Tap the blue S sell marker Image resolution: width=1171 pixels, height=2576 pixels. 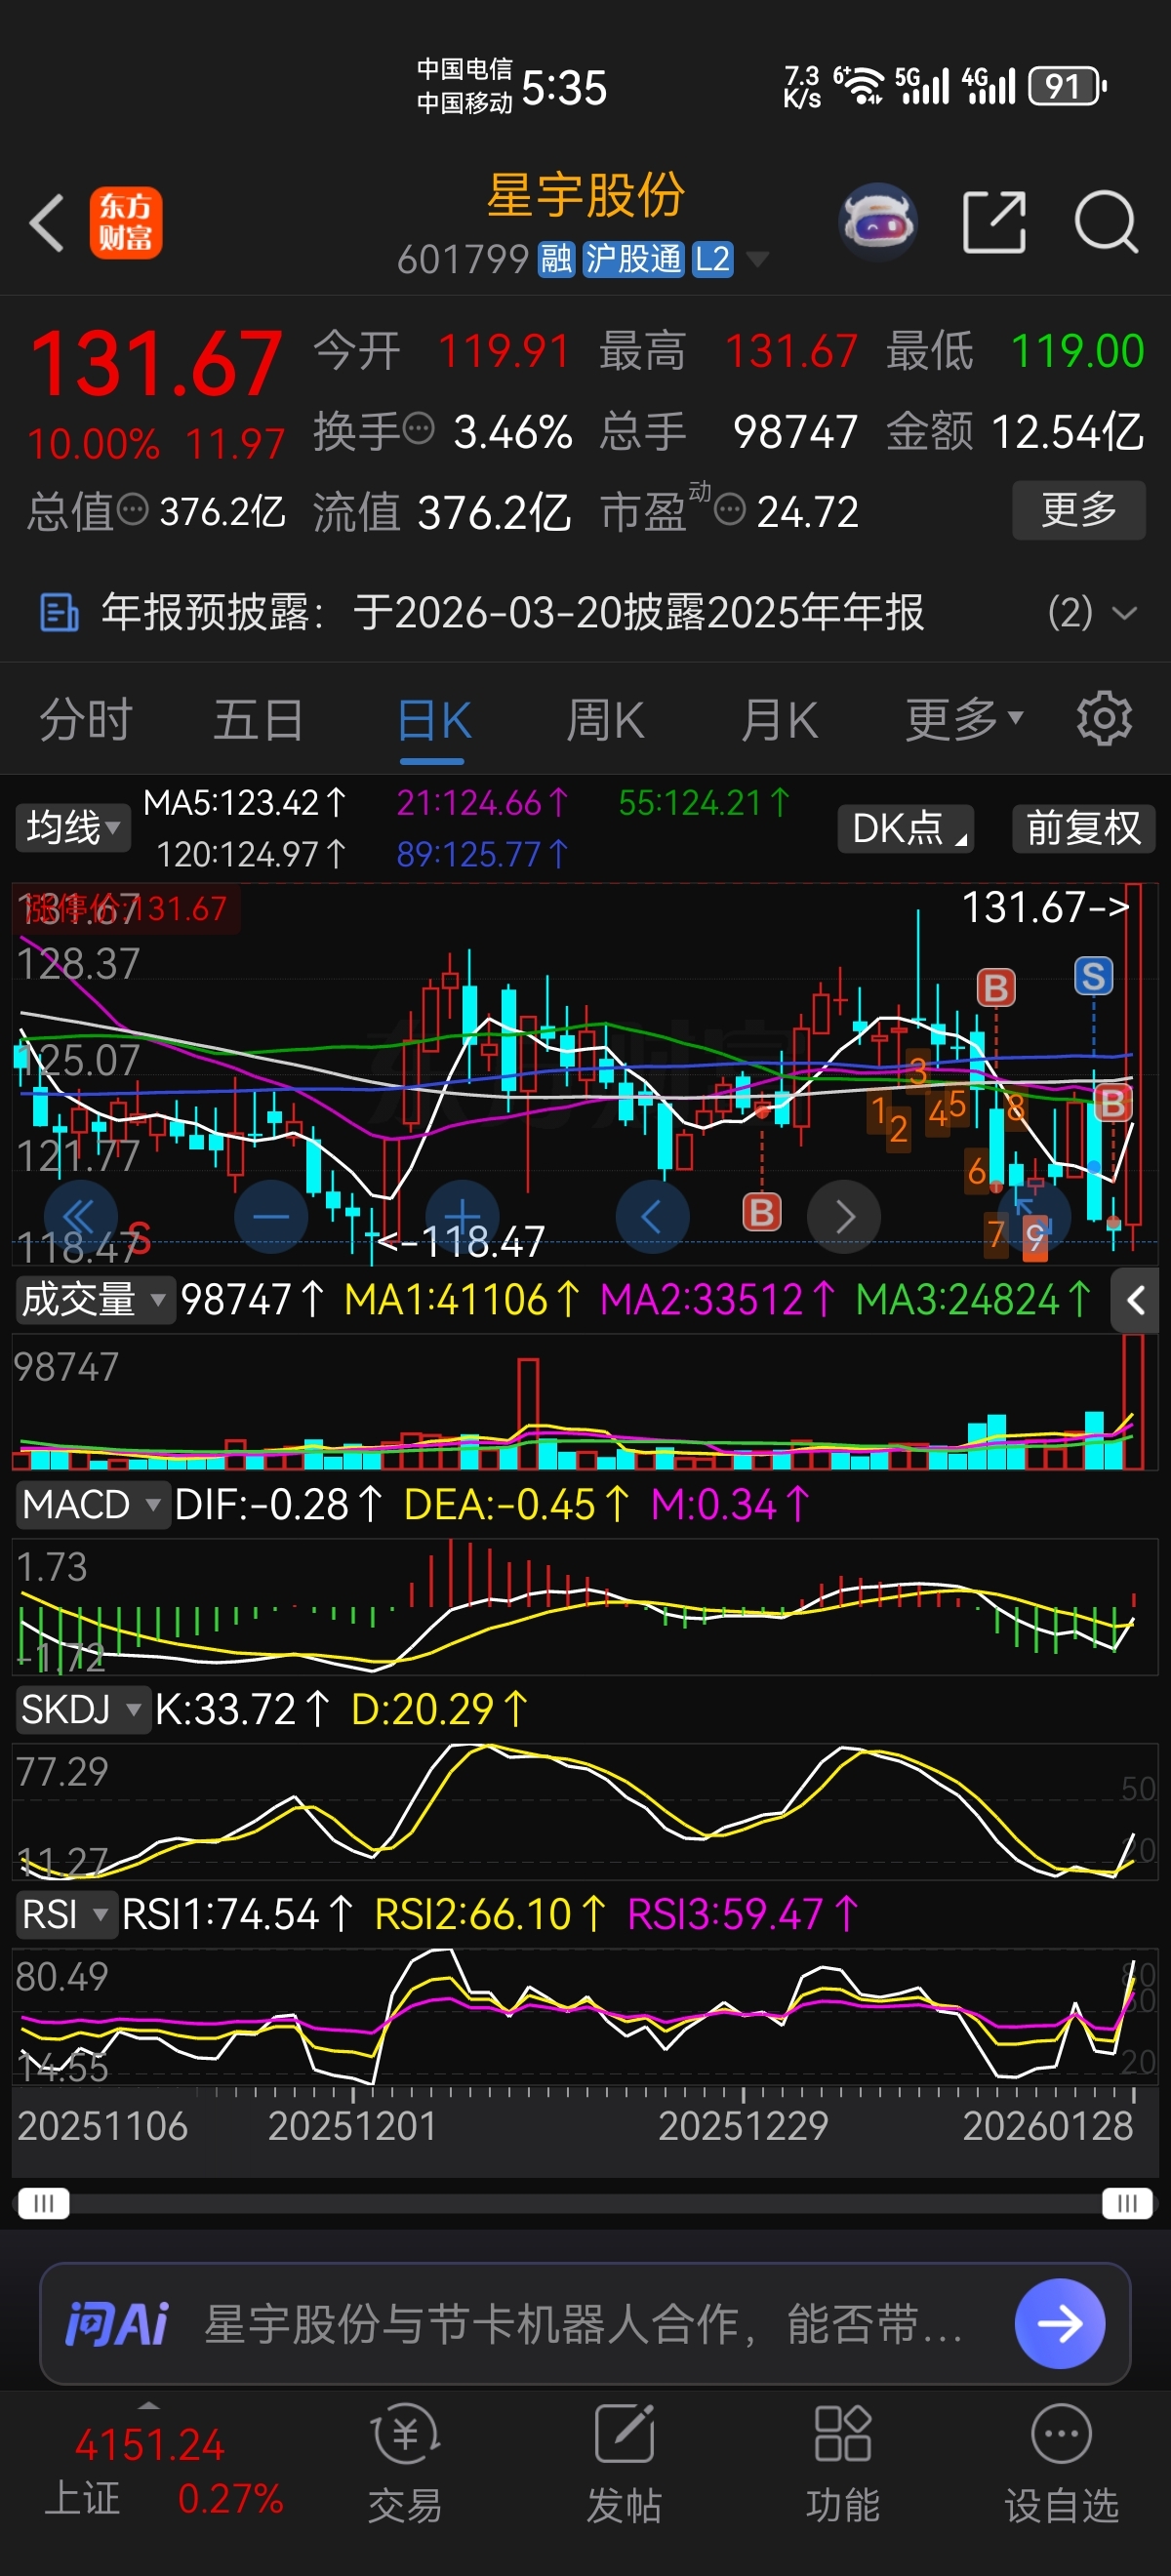point(1093,976)
